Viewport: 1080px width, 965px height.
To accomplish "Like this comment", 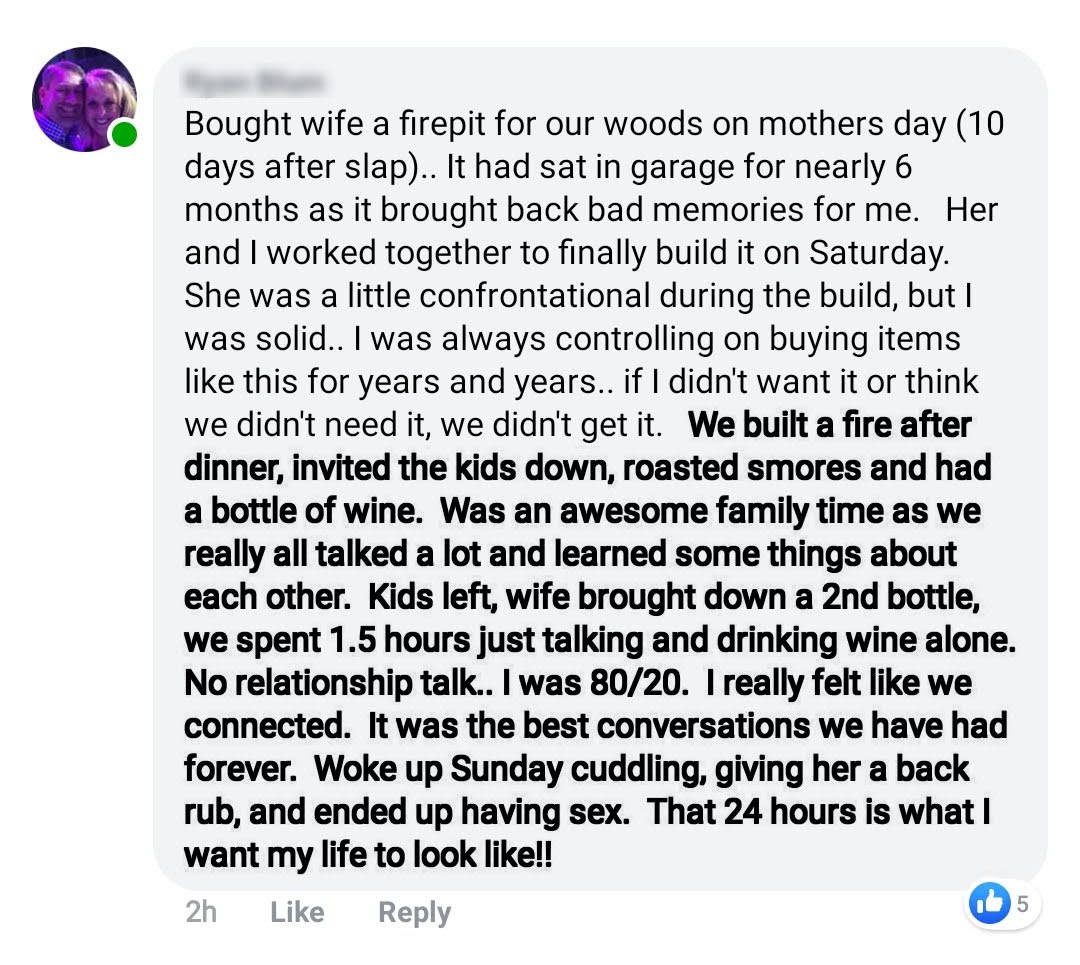I will click(297, 912).
